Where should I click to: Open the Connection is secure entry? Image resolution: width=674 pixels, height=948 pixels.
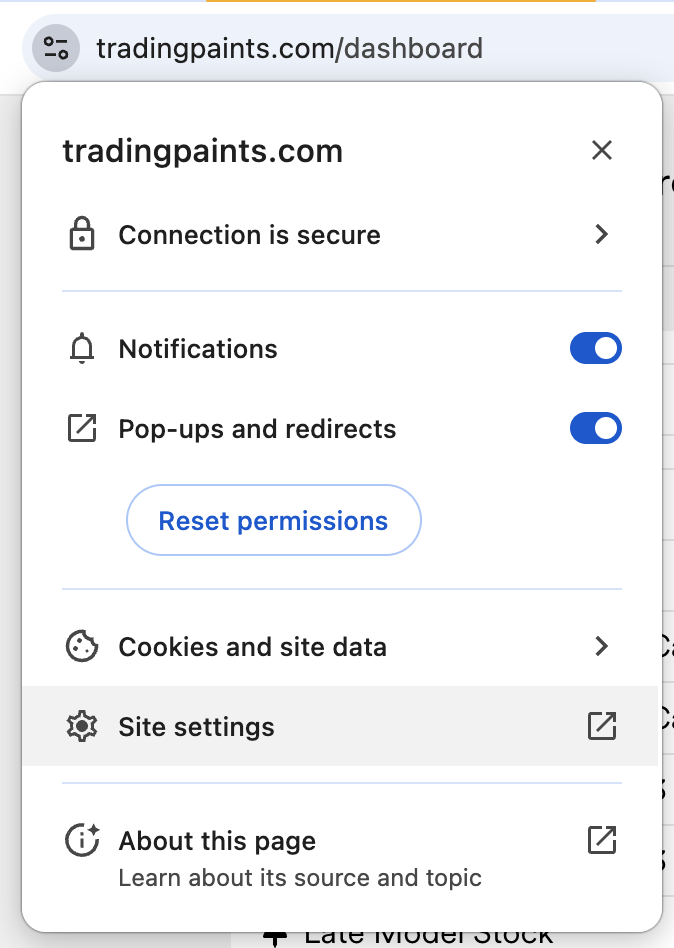[x=250, y=235]
